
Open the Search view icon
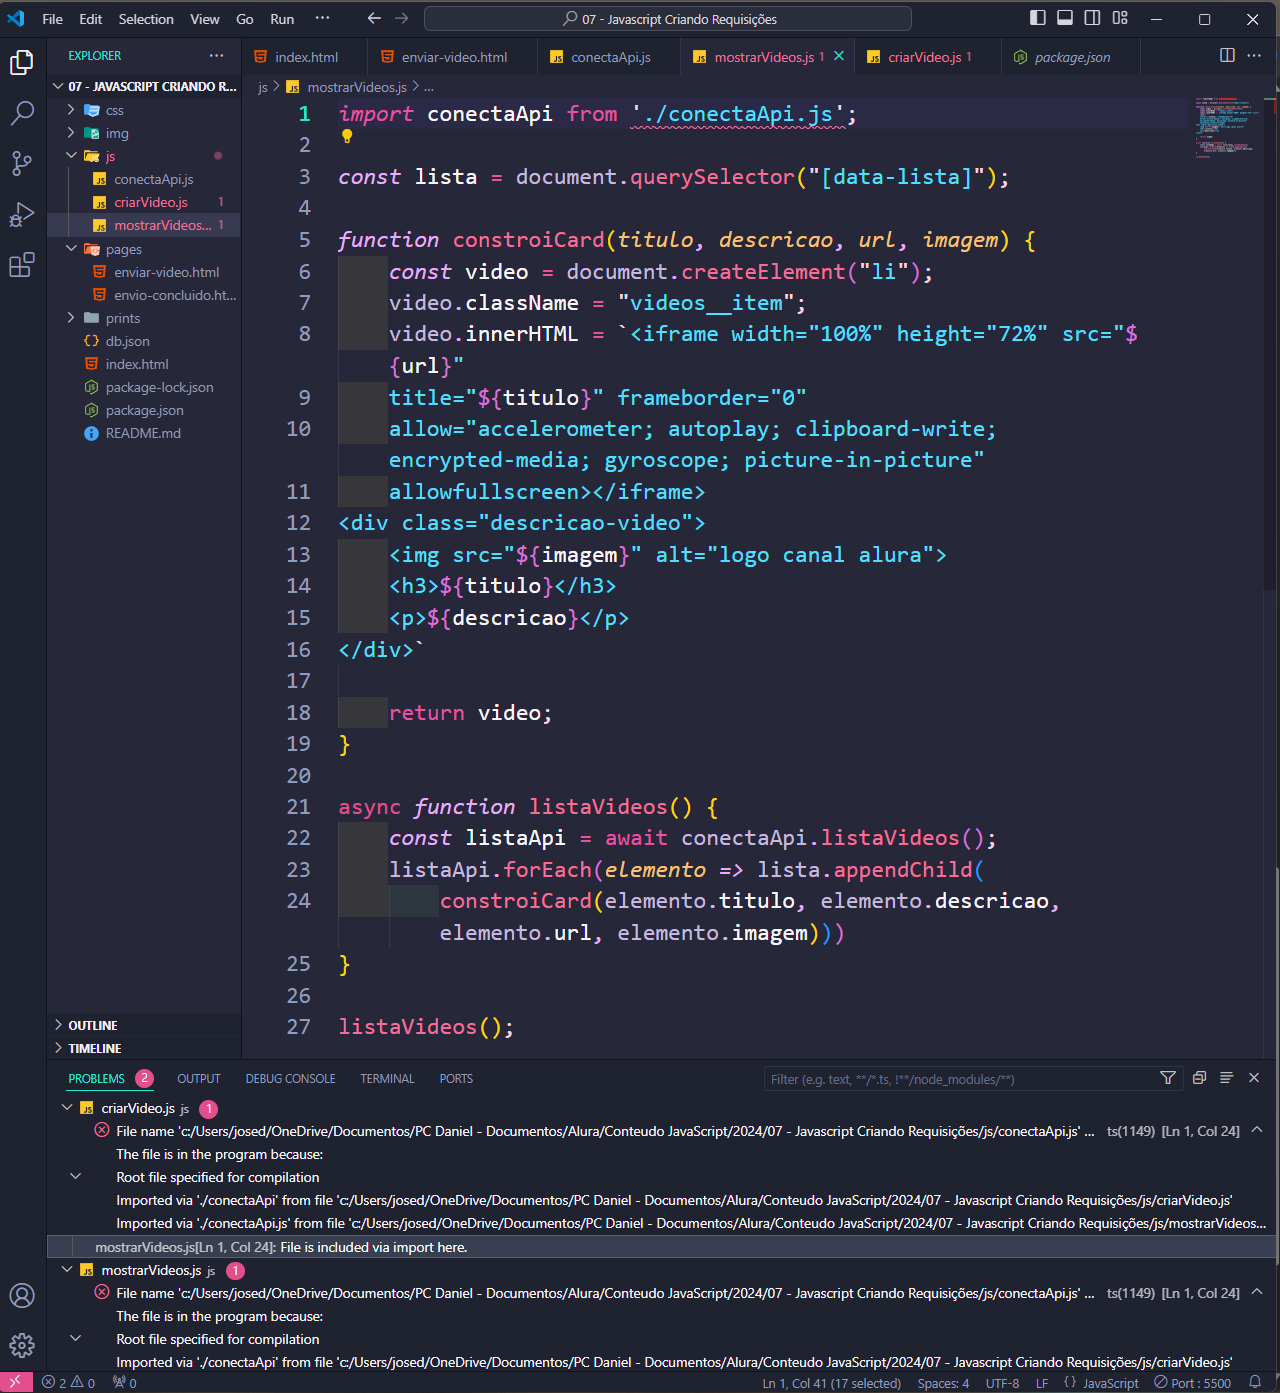pyautogui.click(x=22, y=113)
